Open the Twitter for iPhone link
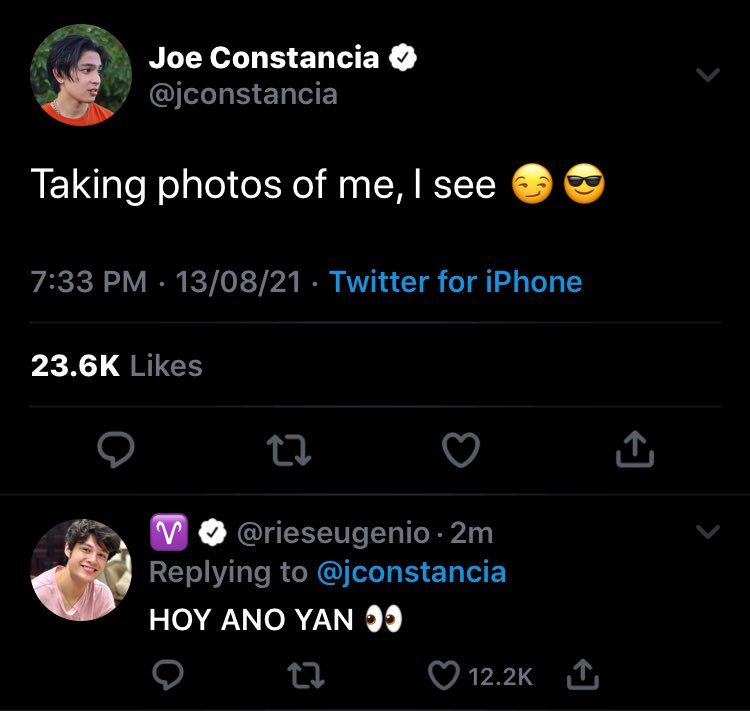Viewport: 750px width, 711px height. pos(455,281)
